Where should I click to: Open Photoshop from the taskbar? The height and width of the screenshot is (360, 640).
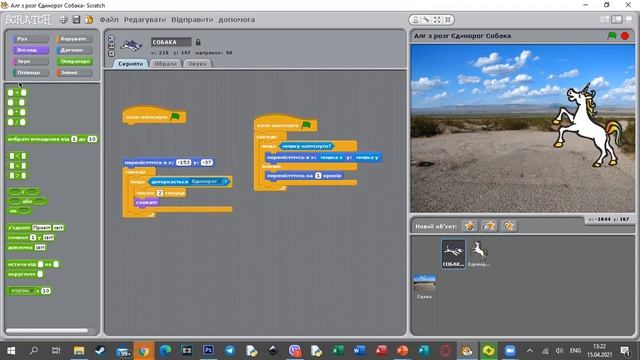point(208,351)
